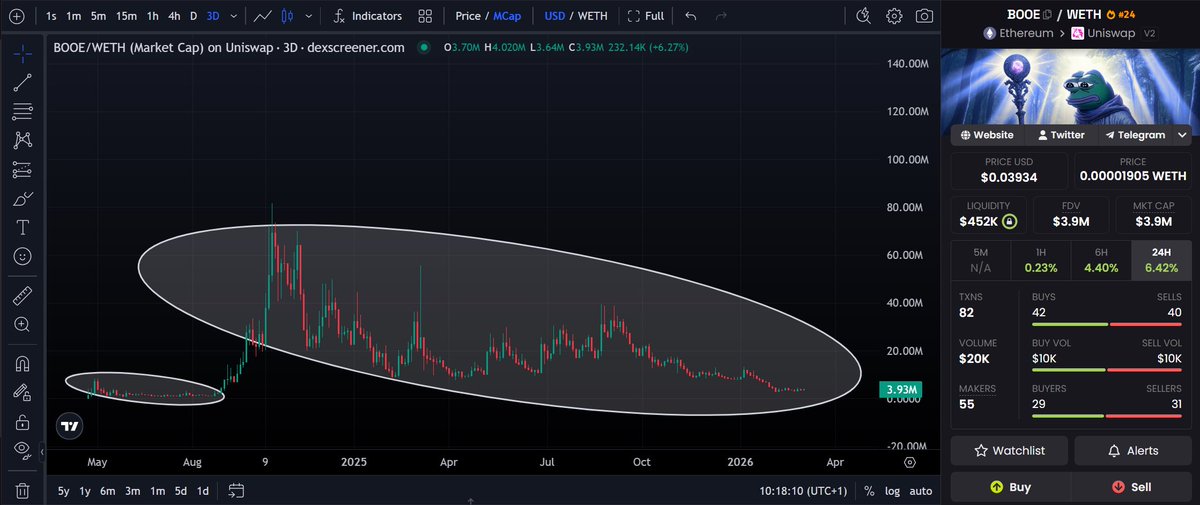Open the forecasting and measurement tools

[22, 169]
